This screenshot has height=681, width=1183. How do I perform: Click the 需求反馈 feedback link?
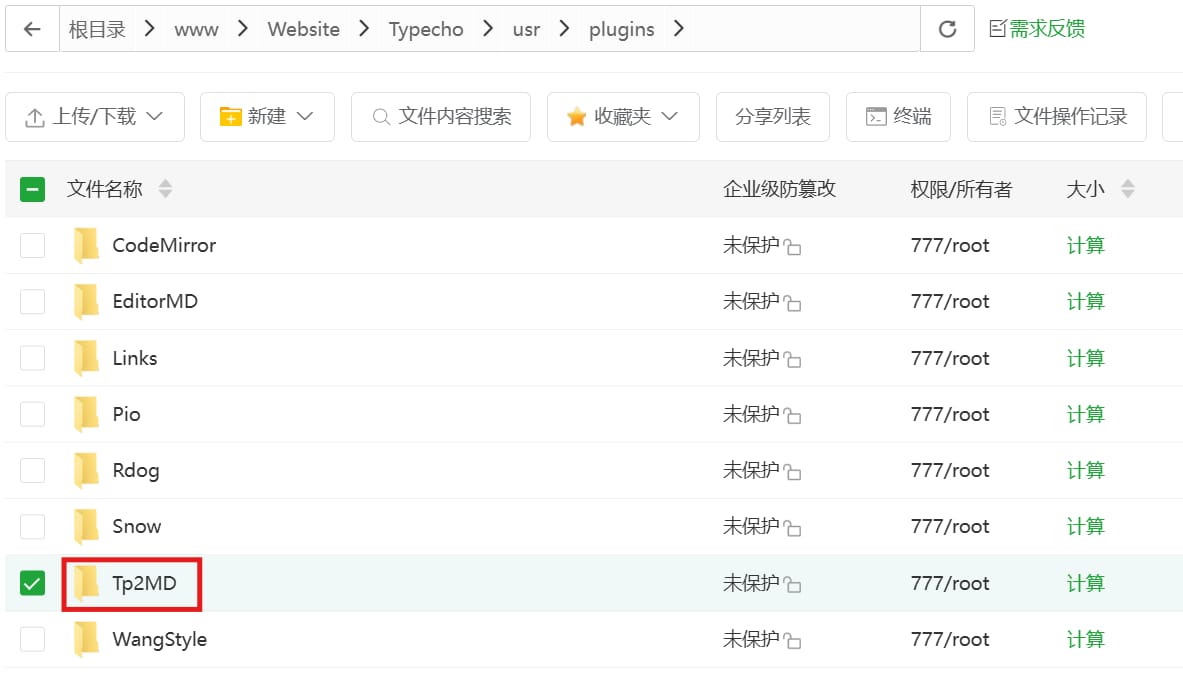(1037, 29)
